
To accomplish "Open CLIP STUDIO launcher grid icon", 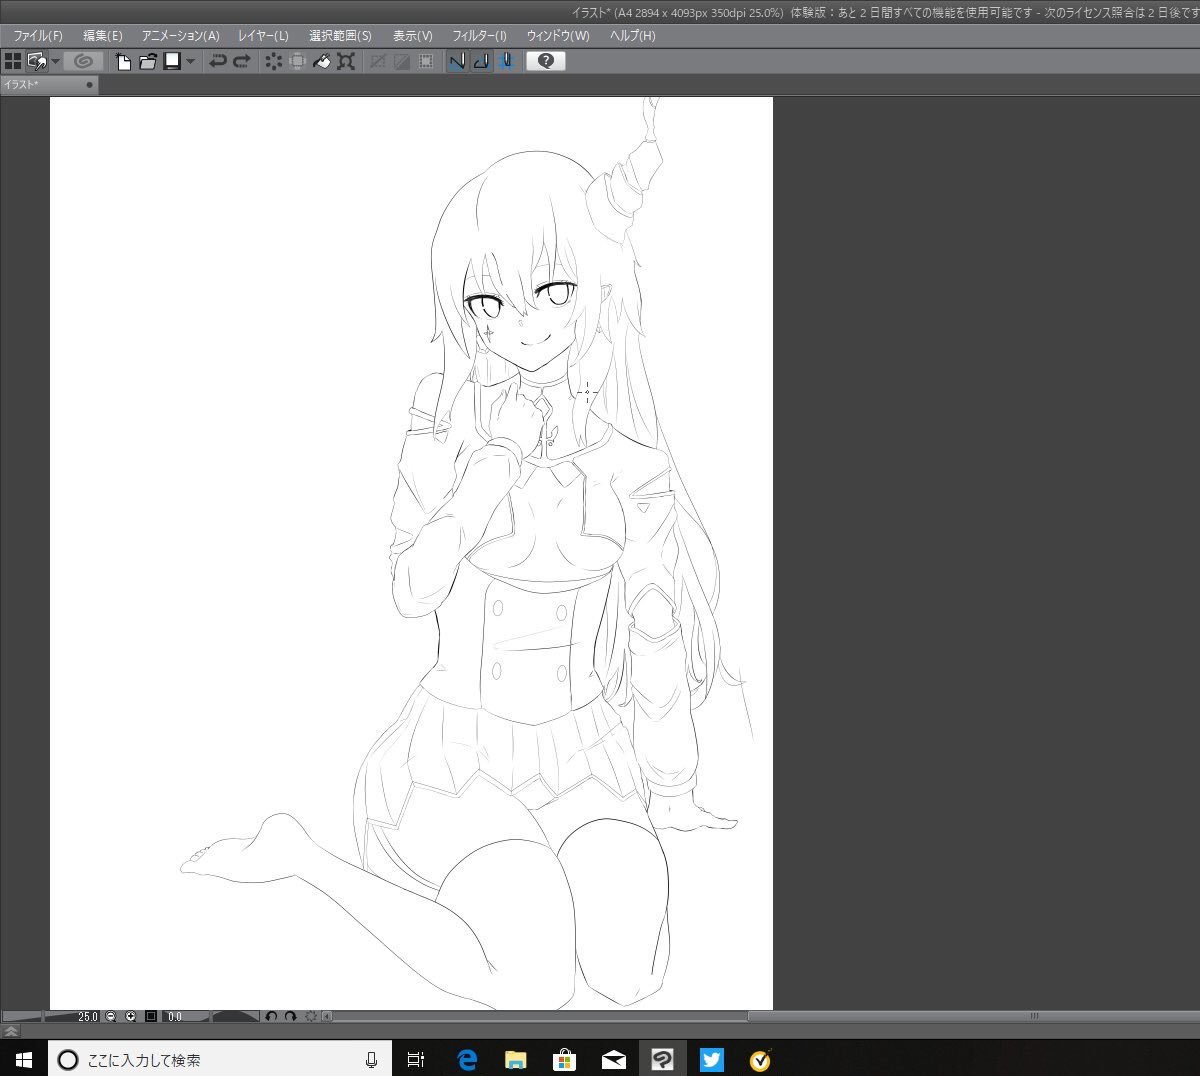I will pos(13,61).
